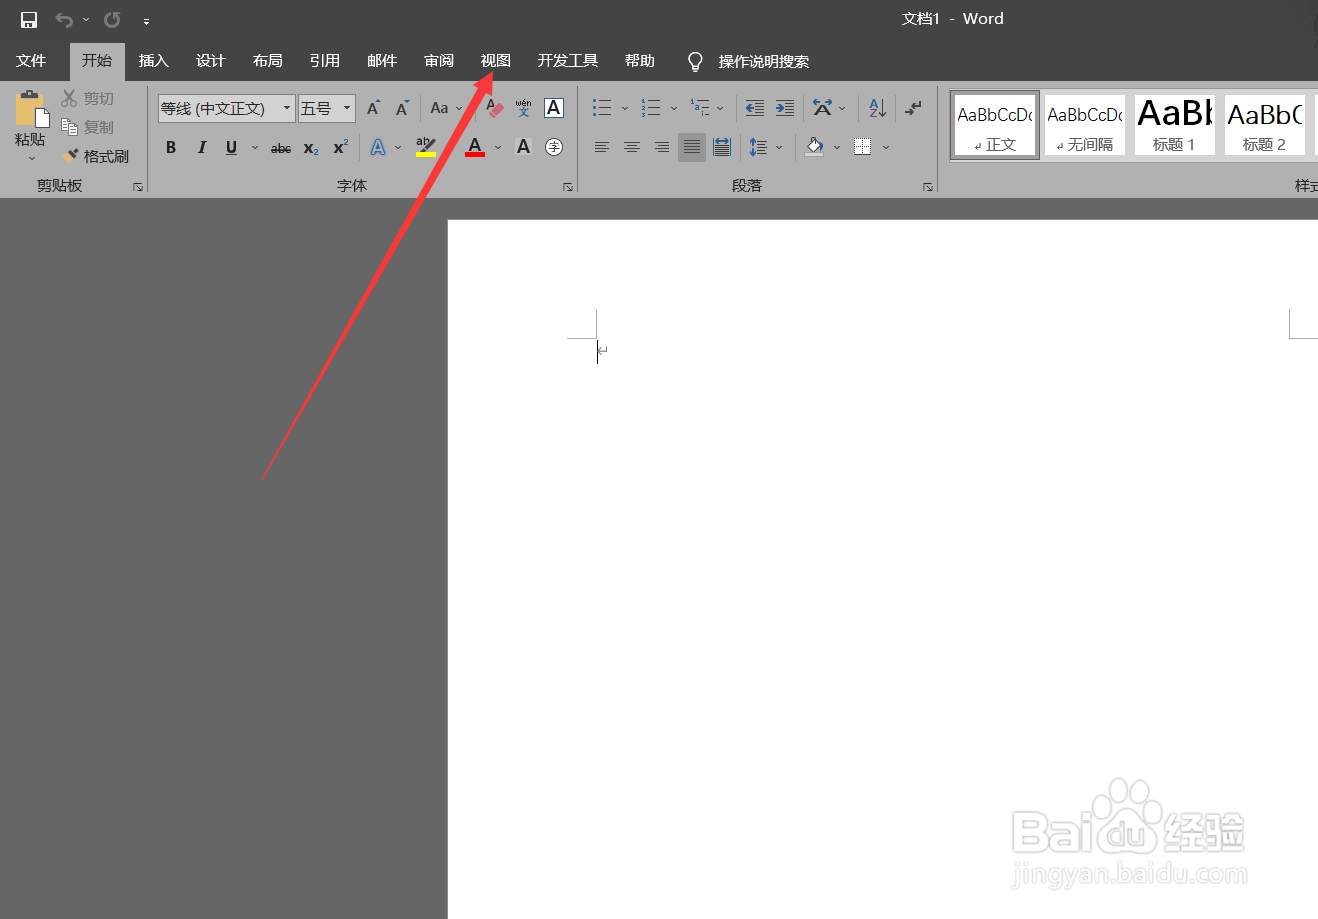Image resolution: width=1318 pixels, height=919 pixels.
Task: Click the 粘贴 (Paste) icon
Action: [30, 110]
